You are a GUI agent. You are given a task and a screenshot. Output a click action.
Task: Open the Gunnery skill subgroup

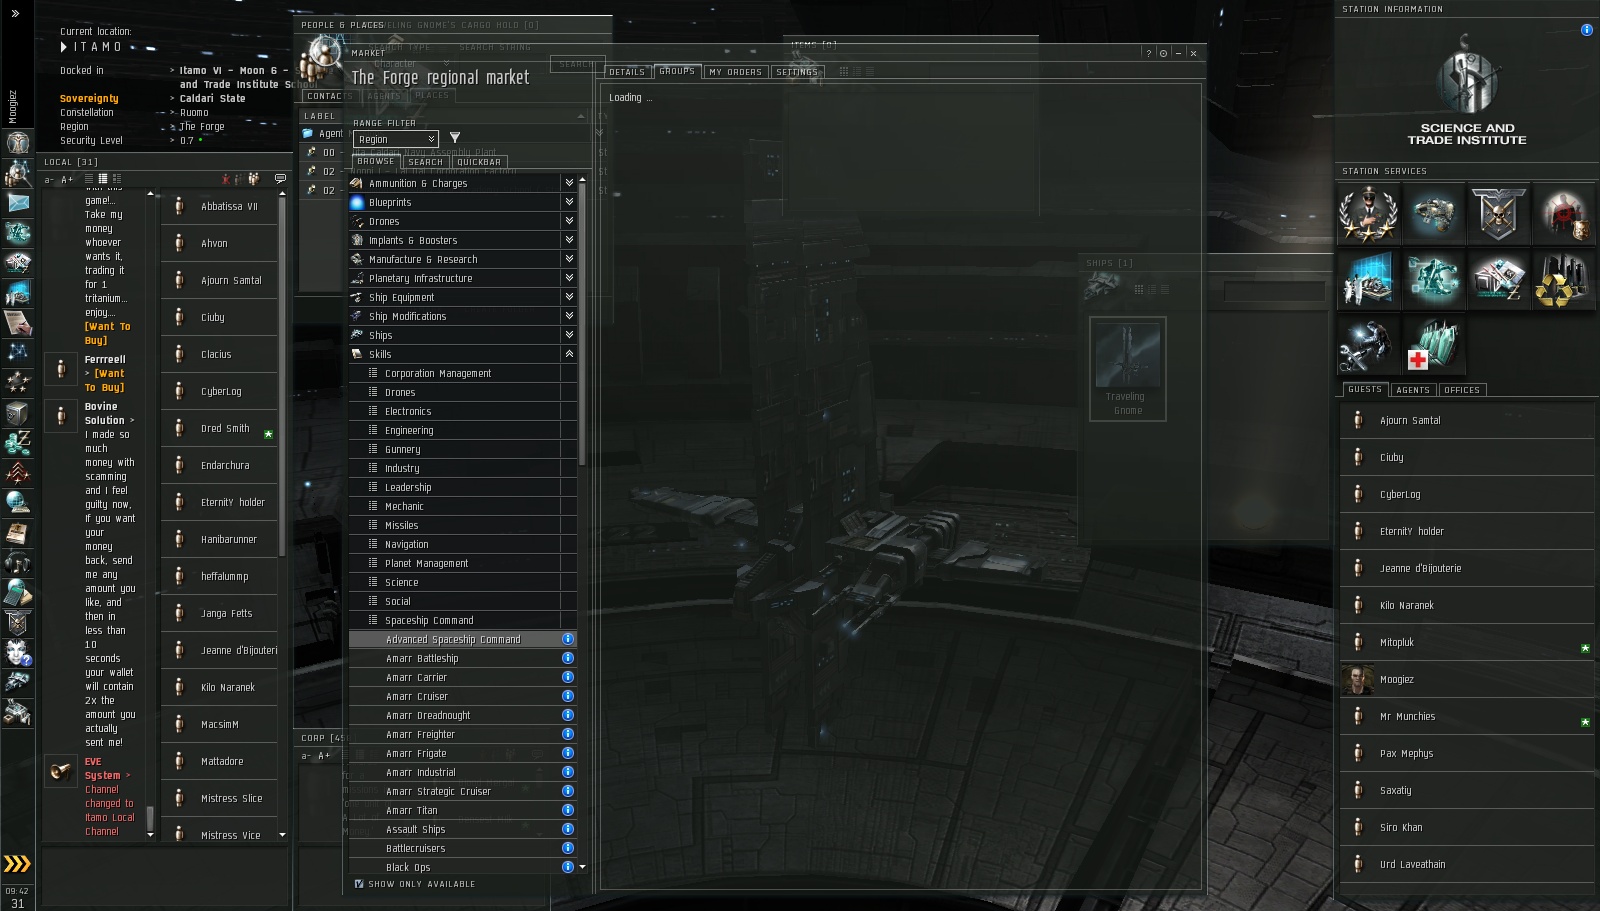(463, 449)
